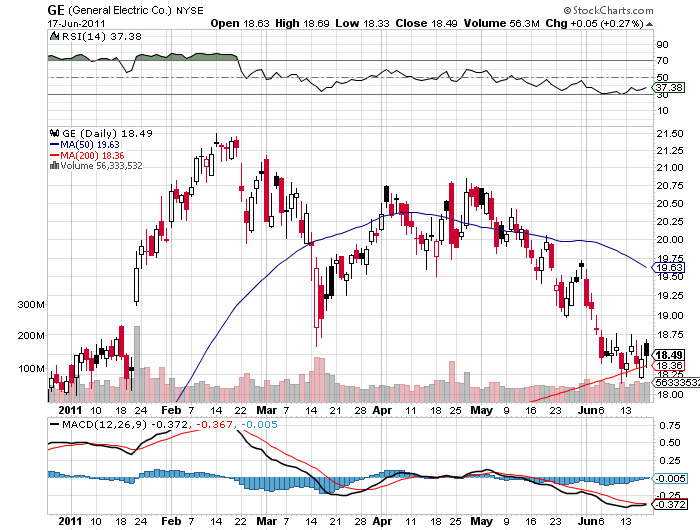The height and width of the screenshot is (530, 700).
Task: Click the RSI(14) indicator icon
Action: [x=54, y=36]
